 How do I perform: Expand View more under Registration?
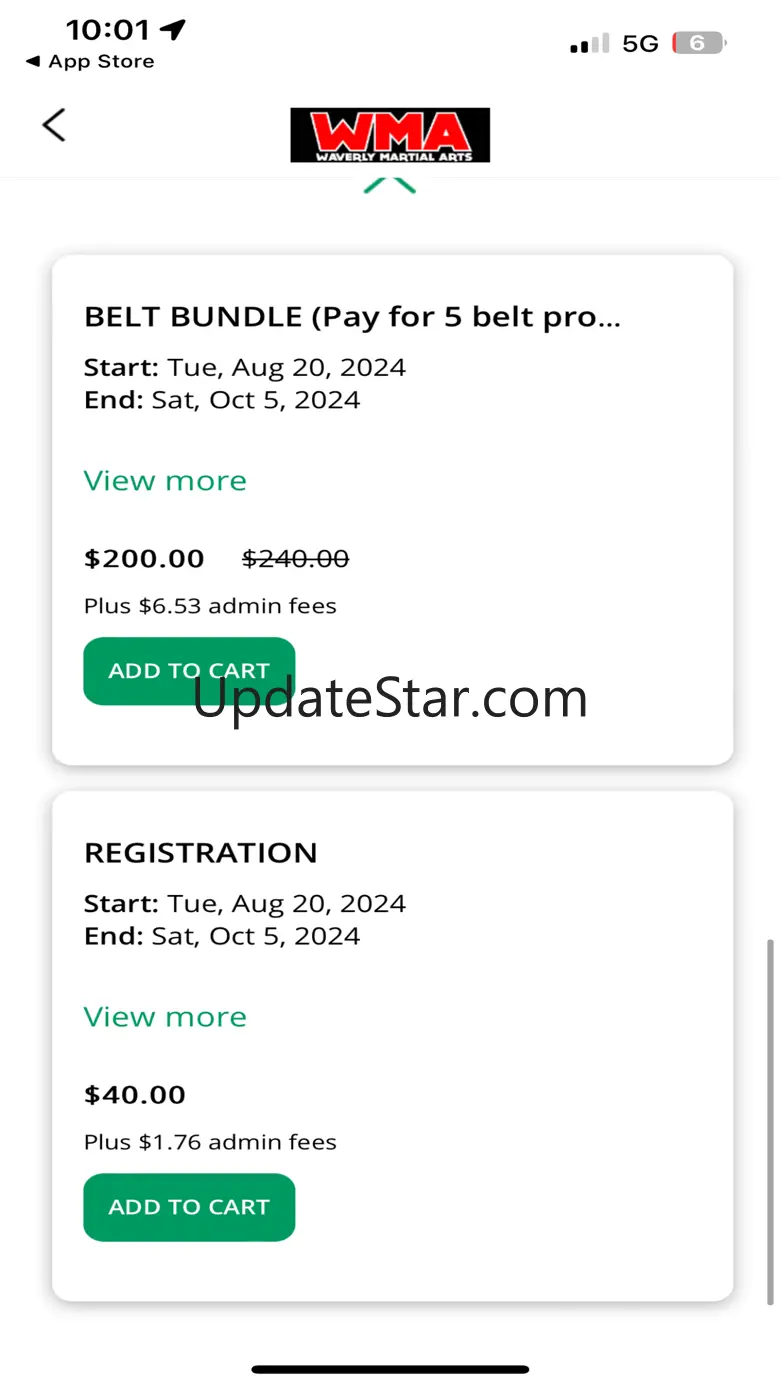pyautogui.click(x=165, y=1017)
